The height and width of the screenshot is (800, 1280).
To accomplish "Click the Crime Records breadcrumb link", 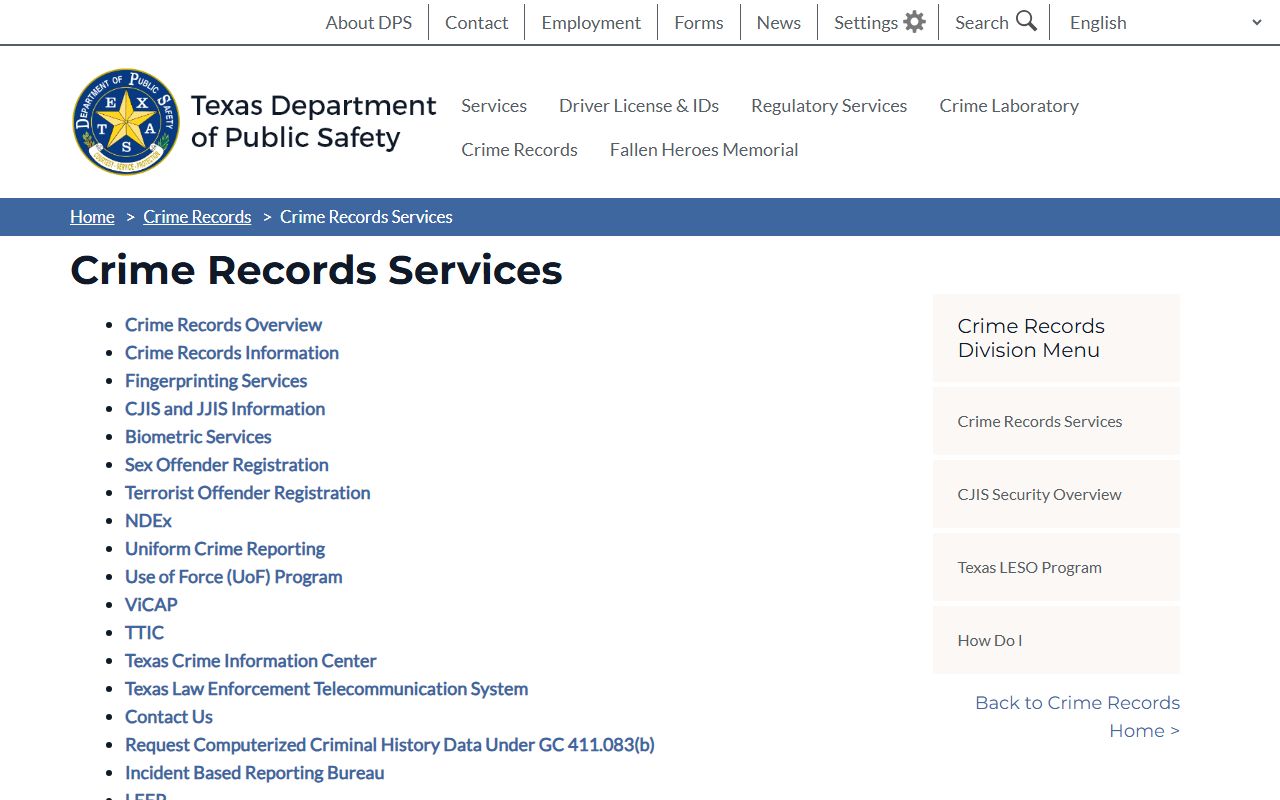I will (x=197, y=217).
